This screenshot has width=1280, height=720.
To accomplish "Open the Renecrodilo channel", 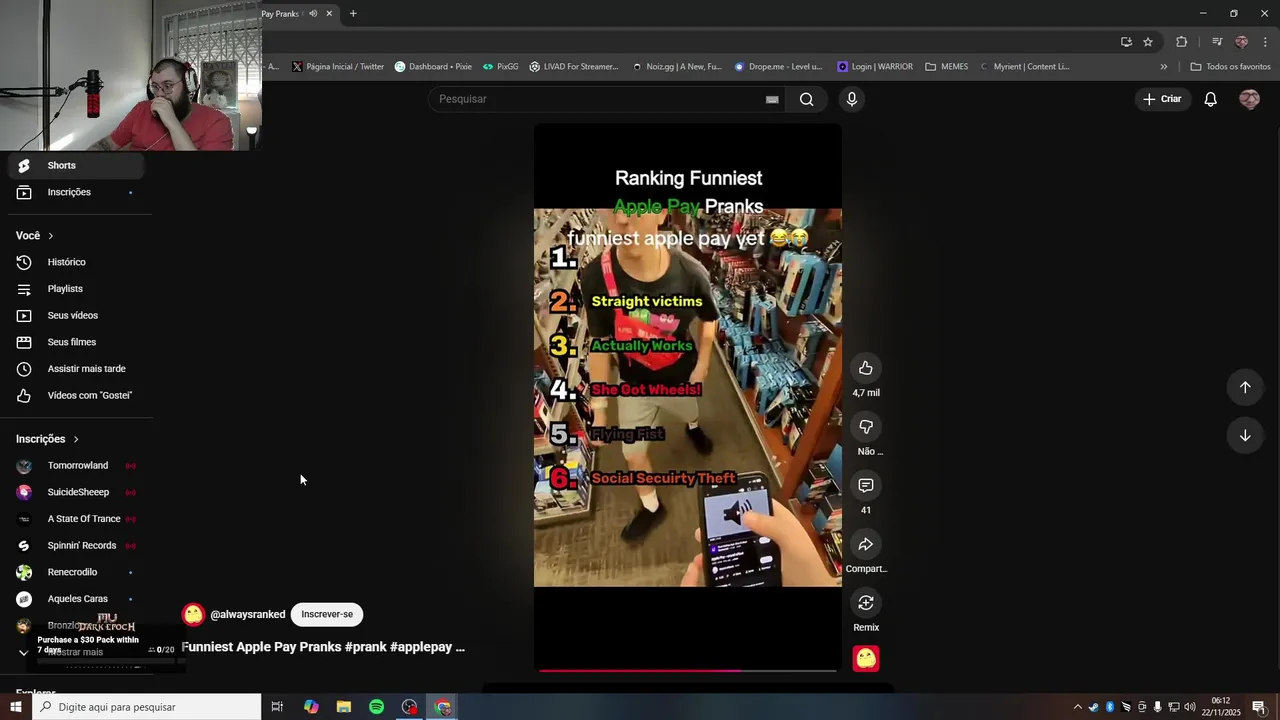I will point(76,572).
